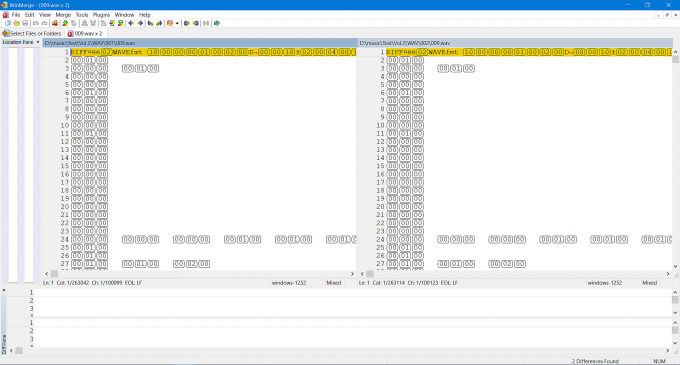Click the Copy Right blue arrow icon
The image size is (680, 365).
(x=131, y=23)
